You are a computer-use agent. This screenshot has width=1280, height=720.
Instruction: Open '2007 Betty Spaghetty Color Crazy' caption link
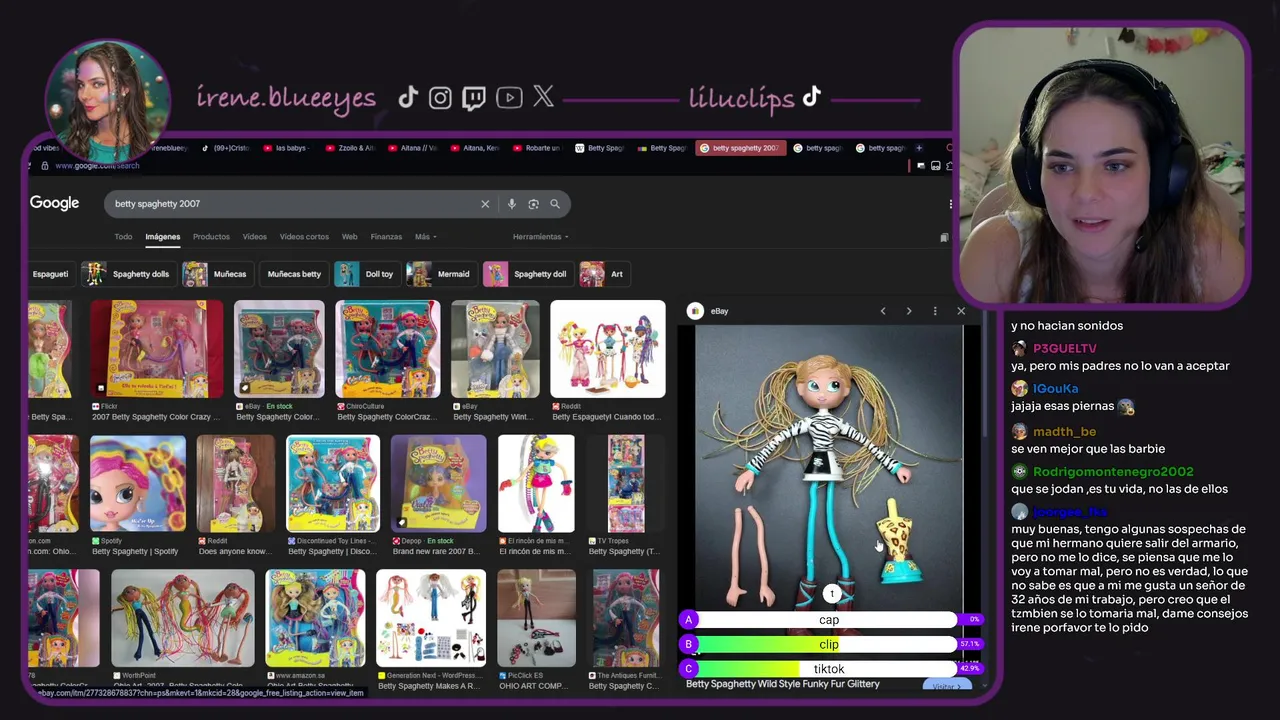[157, 417]
